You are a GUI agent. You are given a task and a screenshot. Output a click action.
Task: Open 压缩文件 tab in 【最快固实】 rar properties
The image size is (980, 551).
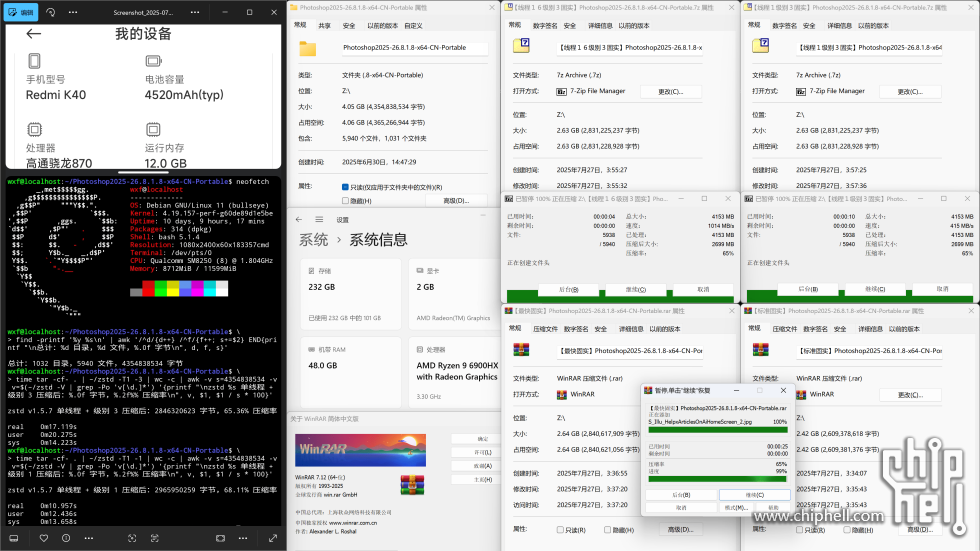(x=545, y=329)
